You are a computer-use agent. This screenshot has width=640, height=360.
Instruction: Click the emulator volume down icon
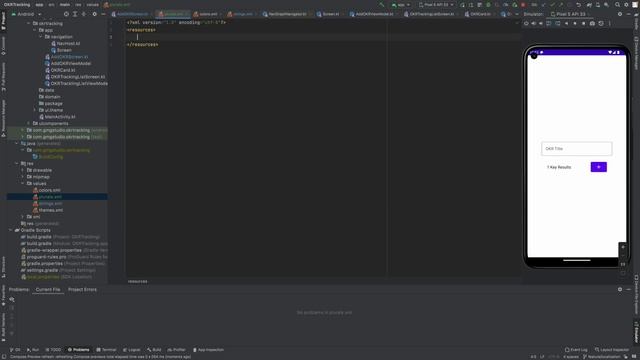[x=541, y=24]
